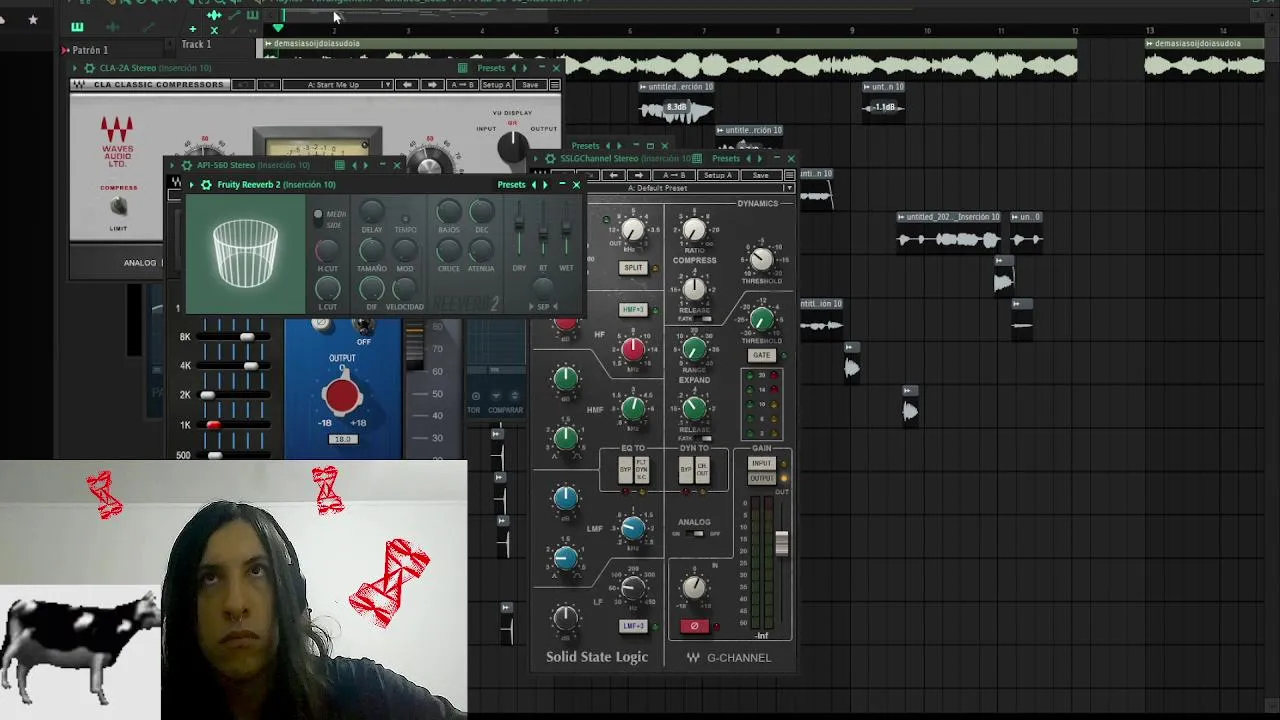Click A→B copy in CLA-2A toolbar

point(462,85)
